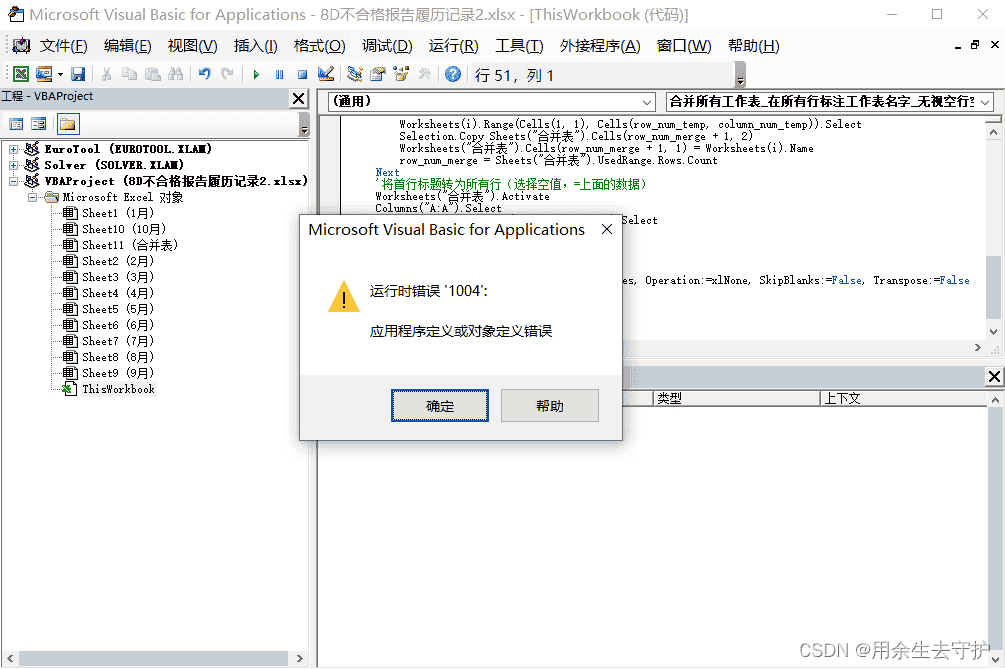
Task: Click the Redo arrow icon
Action: click(227, 74)
